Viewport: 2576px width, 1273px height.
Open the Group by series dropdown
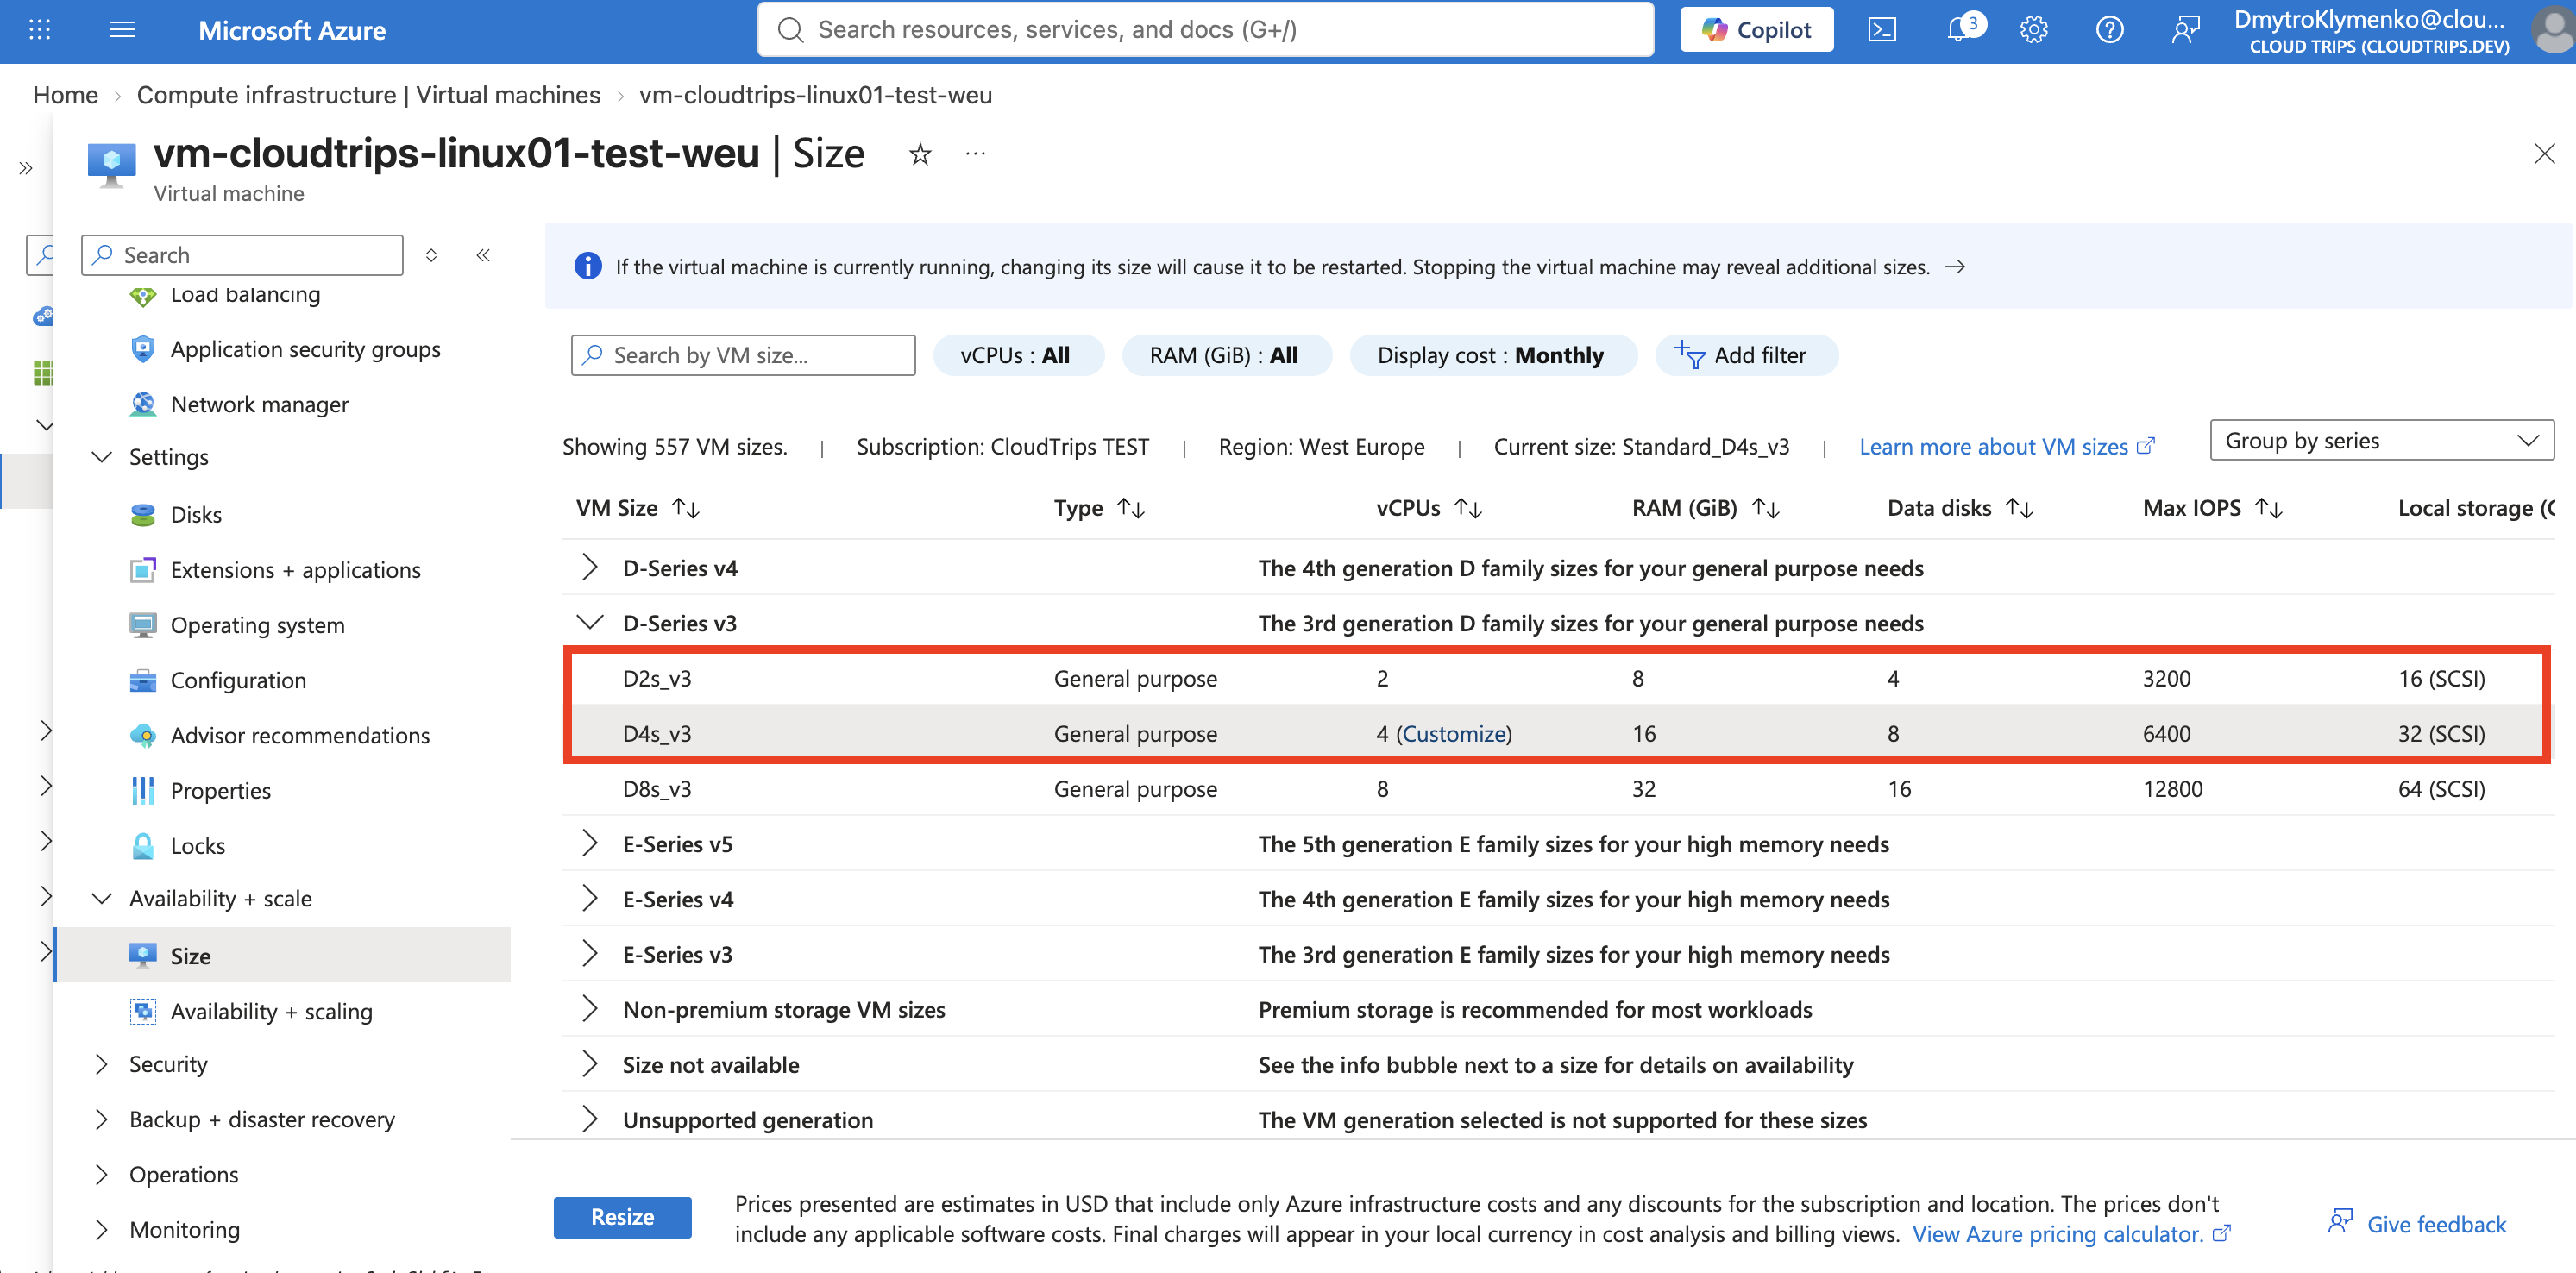click(2381, 440)
